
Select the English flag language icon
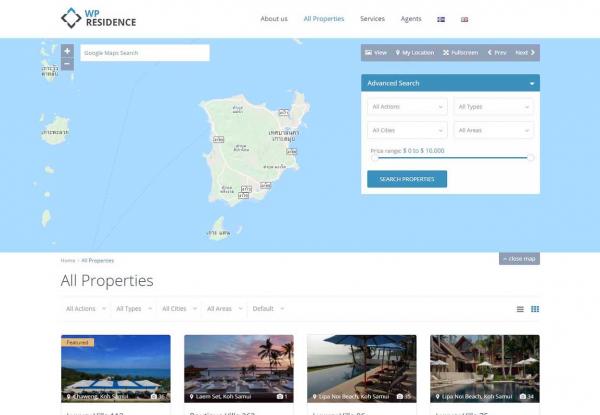click(x=464, y=19)
